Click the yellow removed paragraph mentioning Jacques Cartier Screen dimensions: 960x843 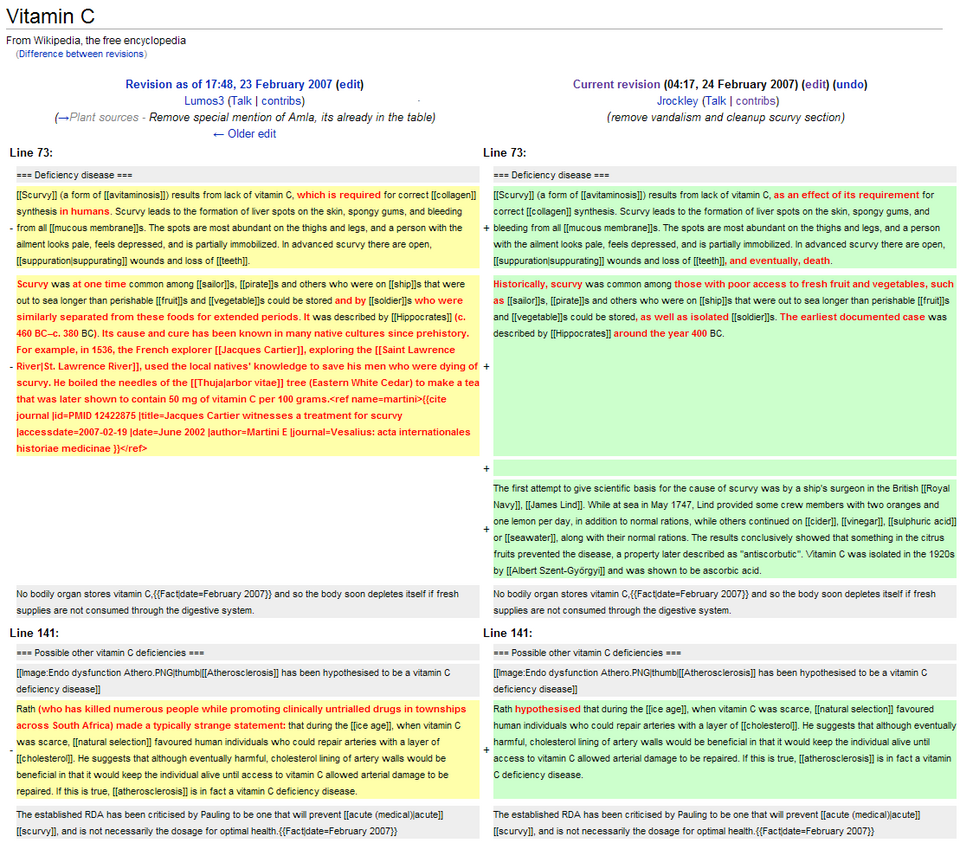245,365
